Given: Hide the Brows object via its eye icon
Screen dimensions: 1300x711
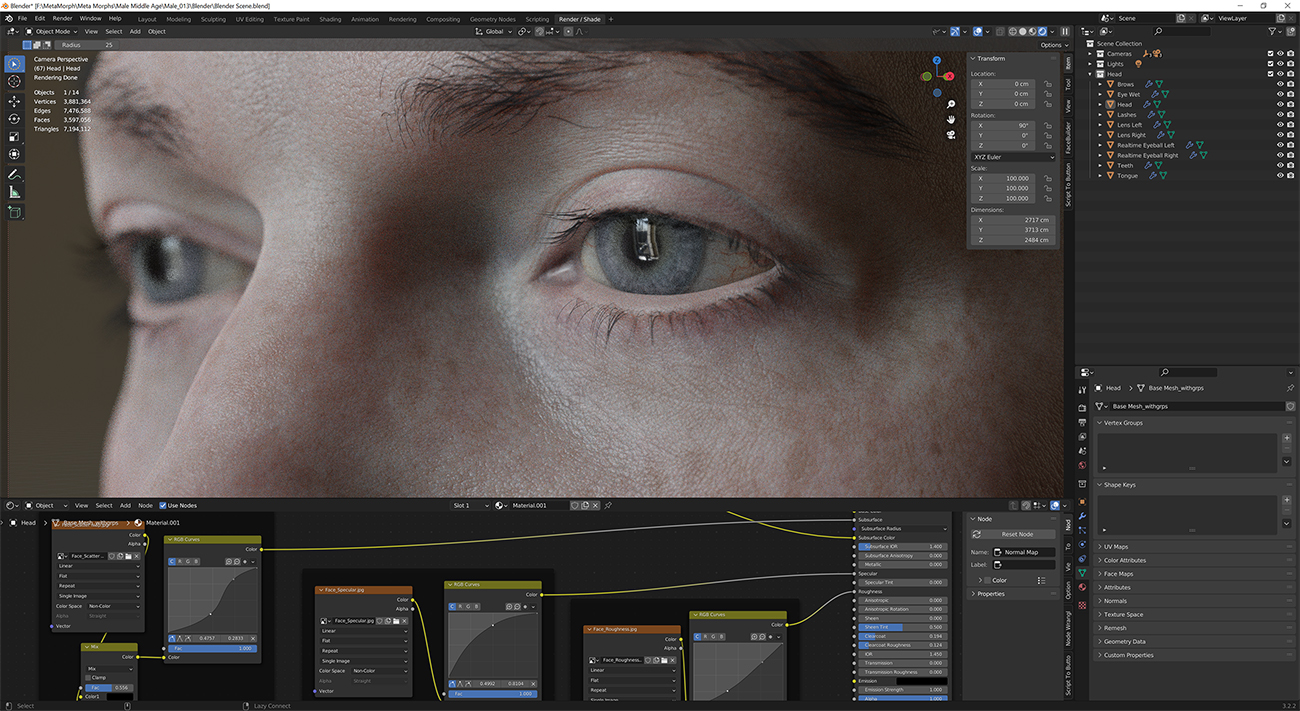Looking at the screenshot, I should (x=1279, y=84).
